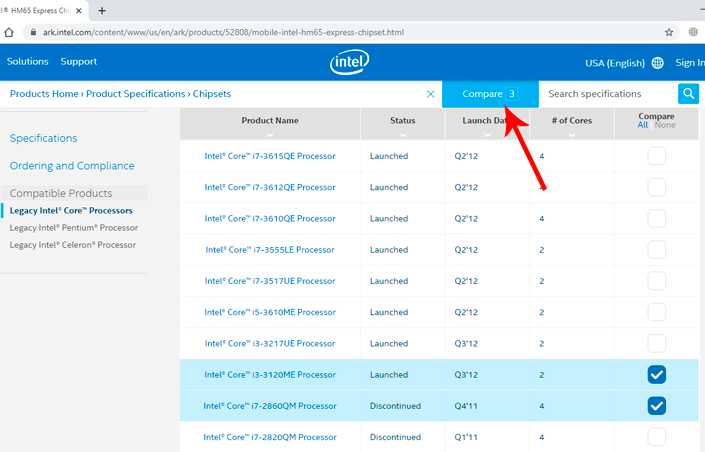Click Launched status for i3-3120ME row

[389, 375]
